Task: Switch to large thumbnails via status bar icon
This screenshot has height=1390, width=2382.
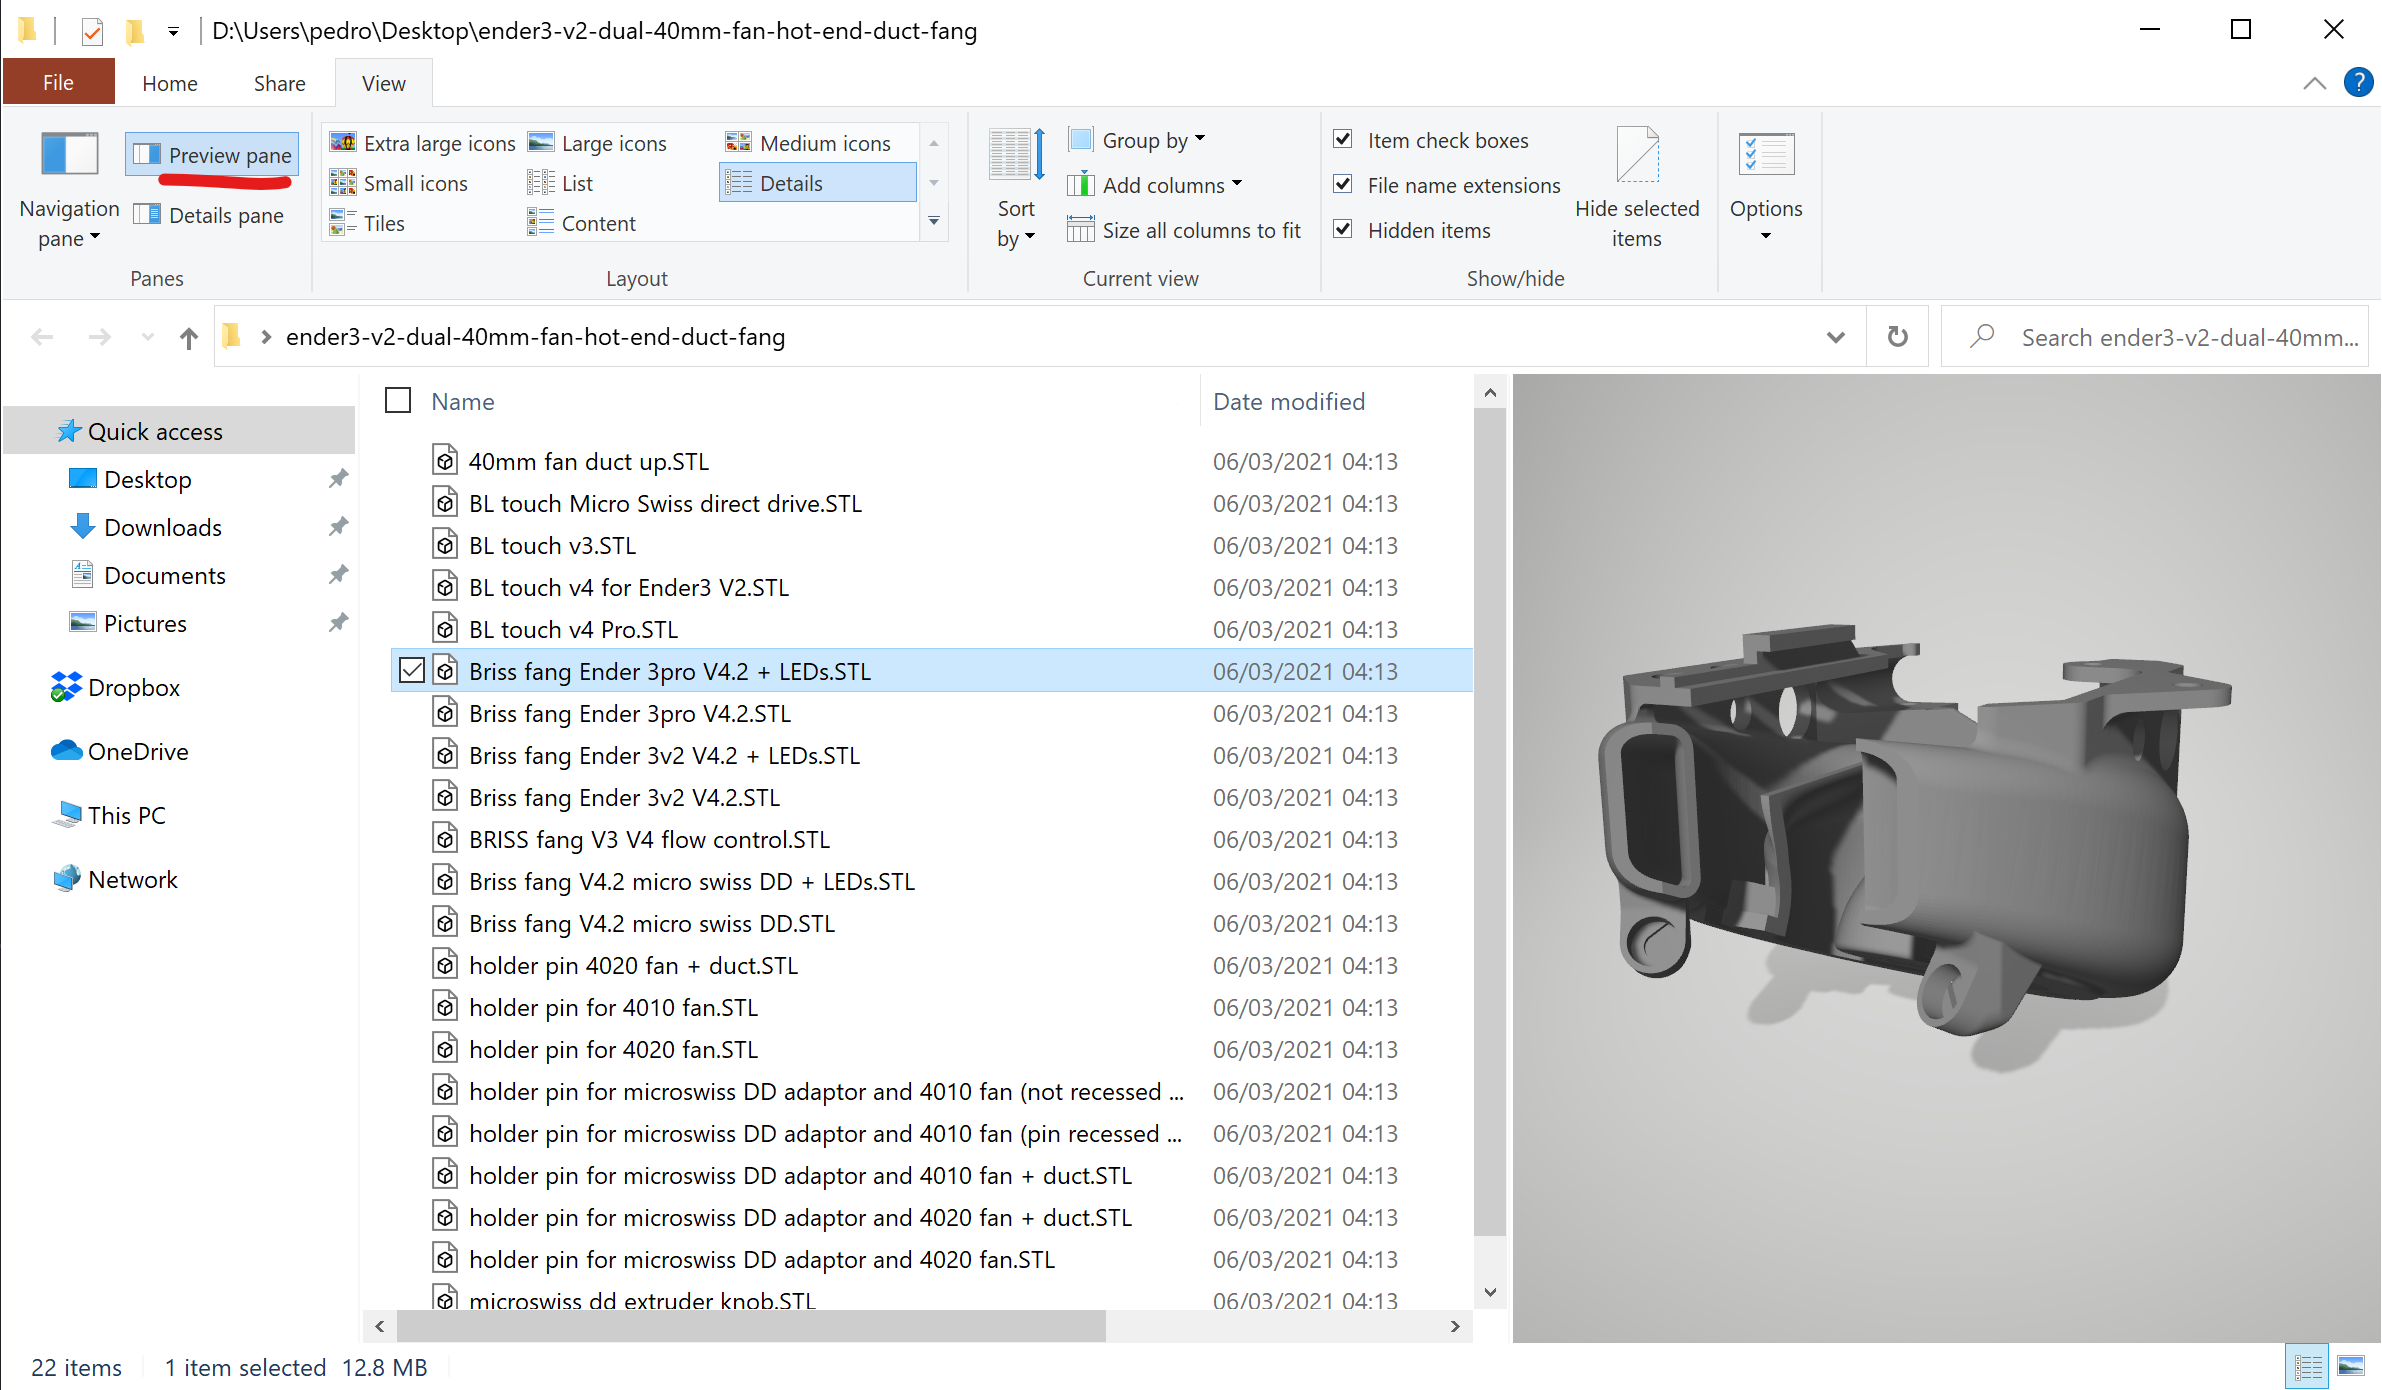Action: 2351,1366
